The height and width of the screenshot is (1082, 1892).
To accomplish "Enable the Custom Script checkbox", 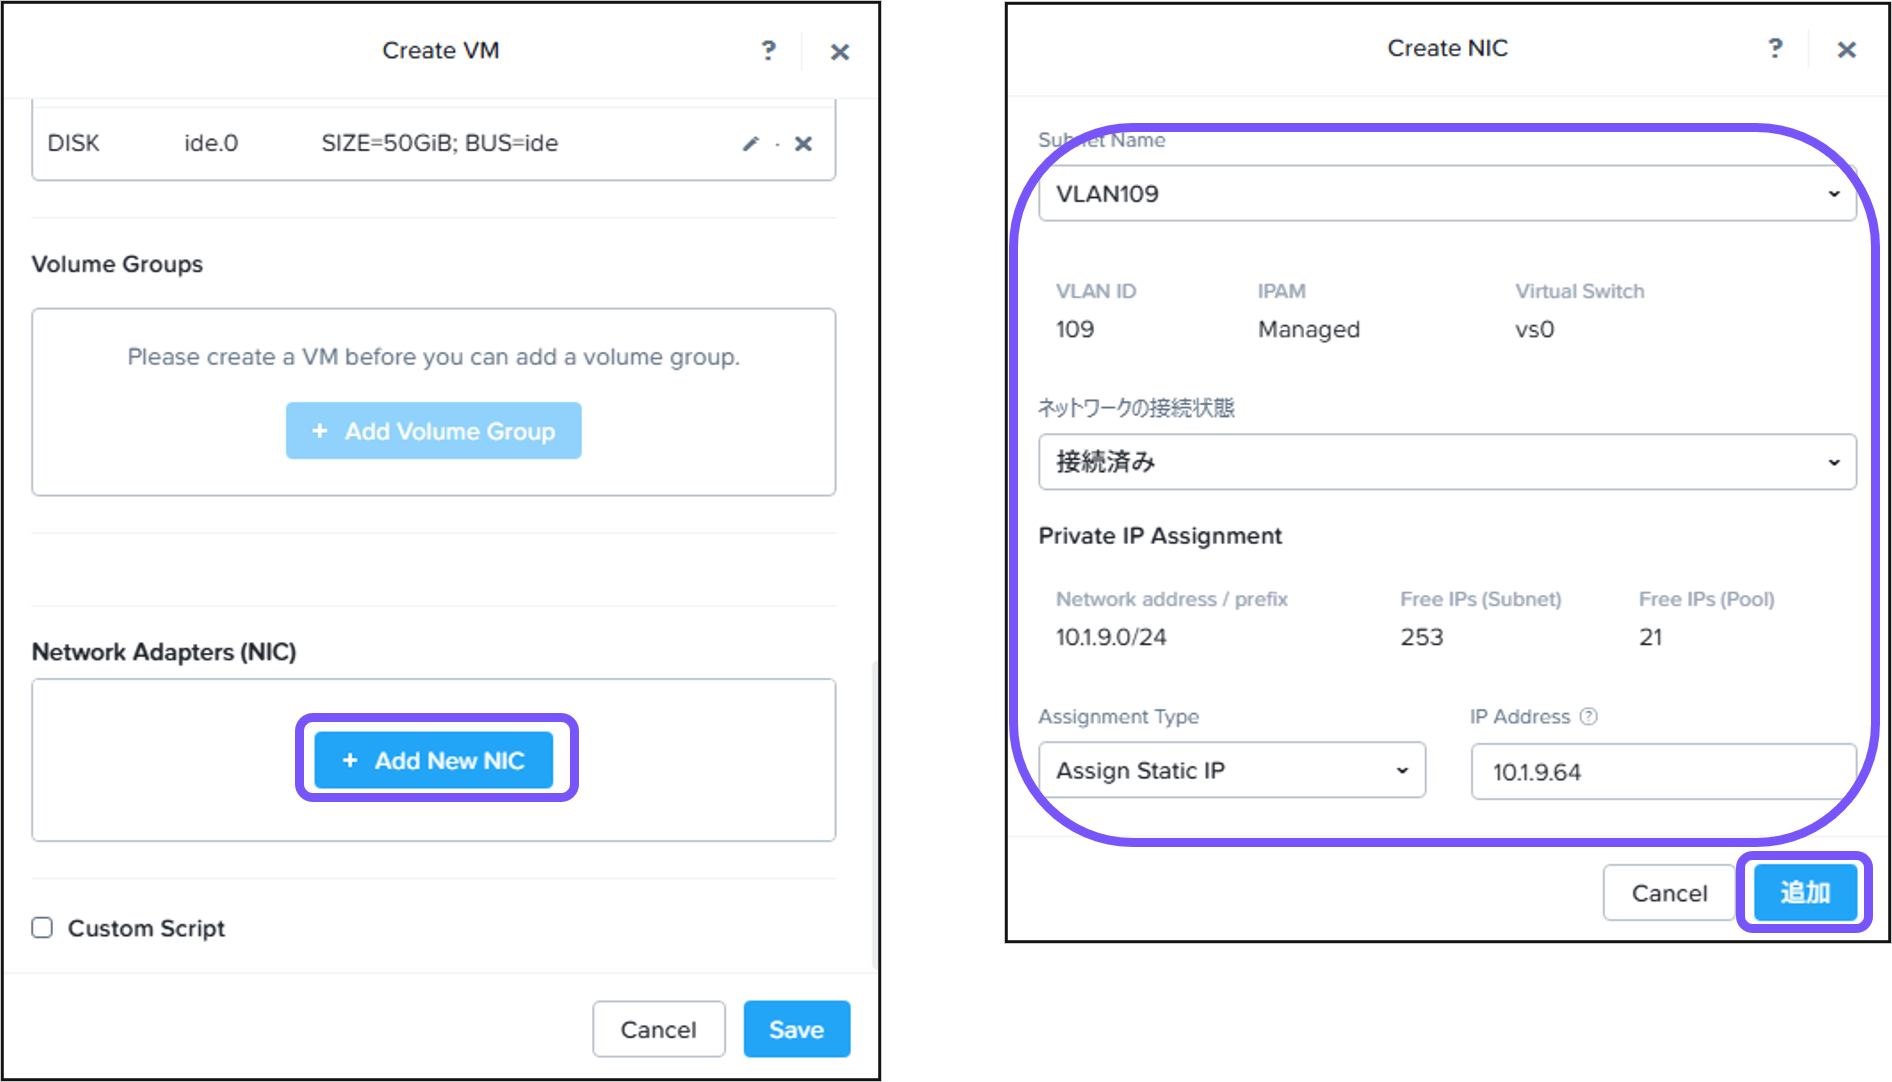I will point(42,928).
